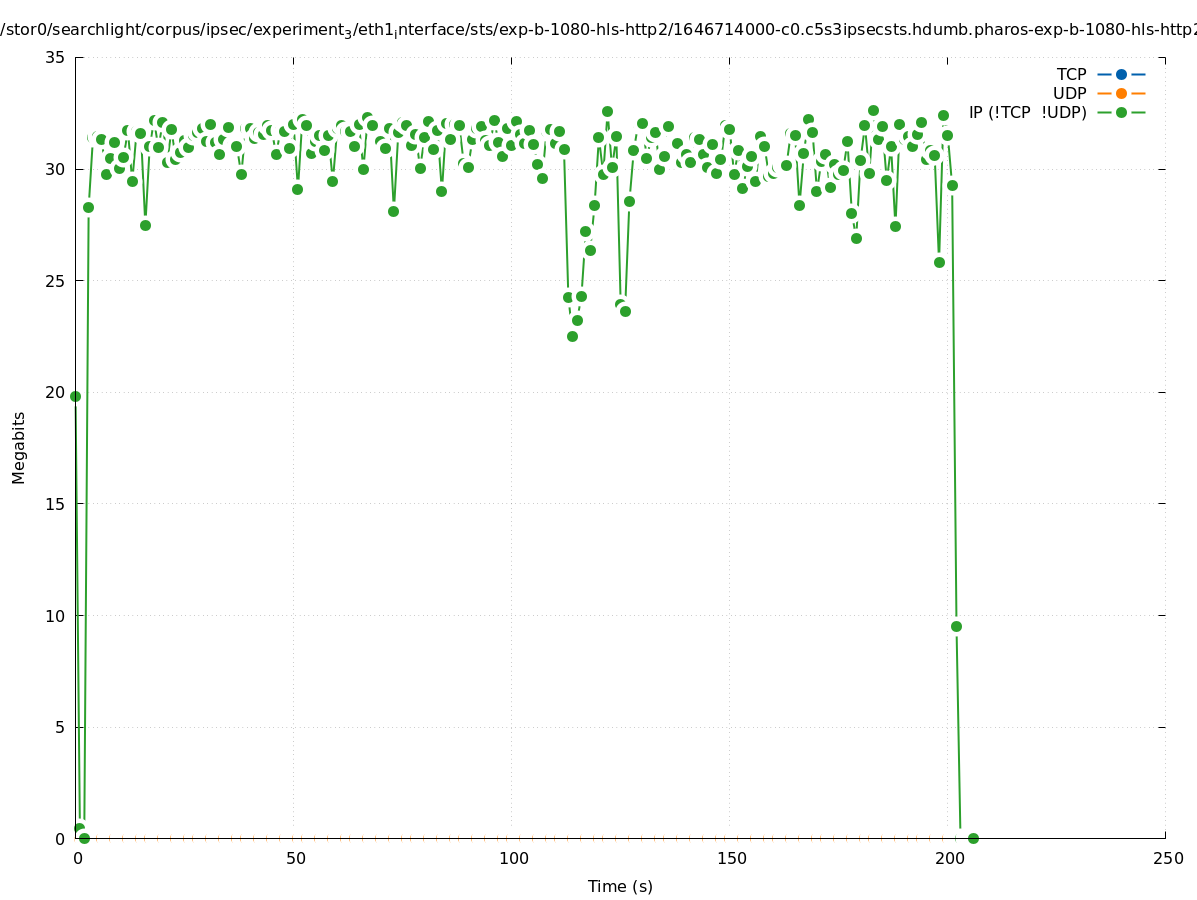Click the 35 tick label on the Megabits axis
Viewport: 1197px width, 900px height.
coord(56,57)
